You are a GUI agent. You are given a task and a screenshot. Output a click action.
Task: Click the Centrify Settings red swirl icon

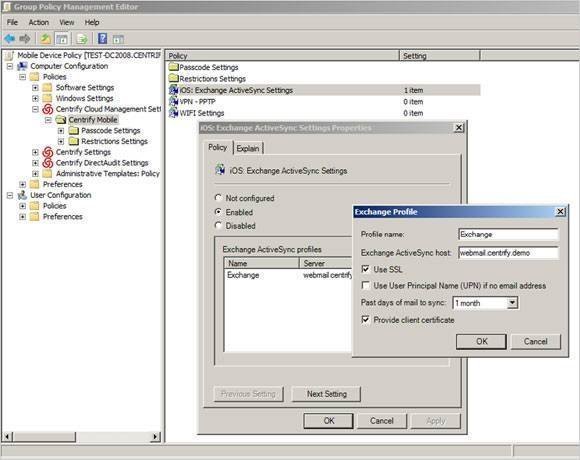click(x=48, y=152)
